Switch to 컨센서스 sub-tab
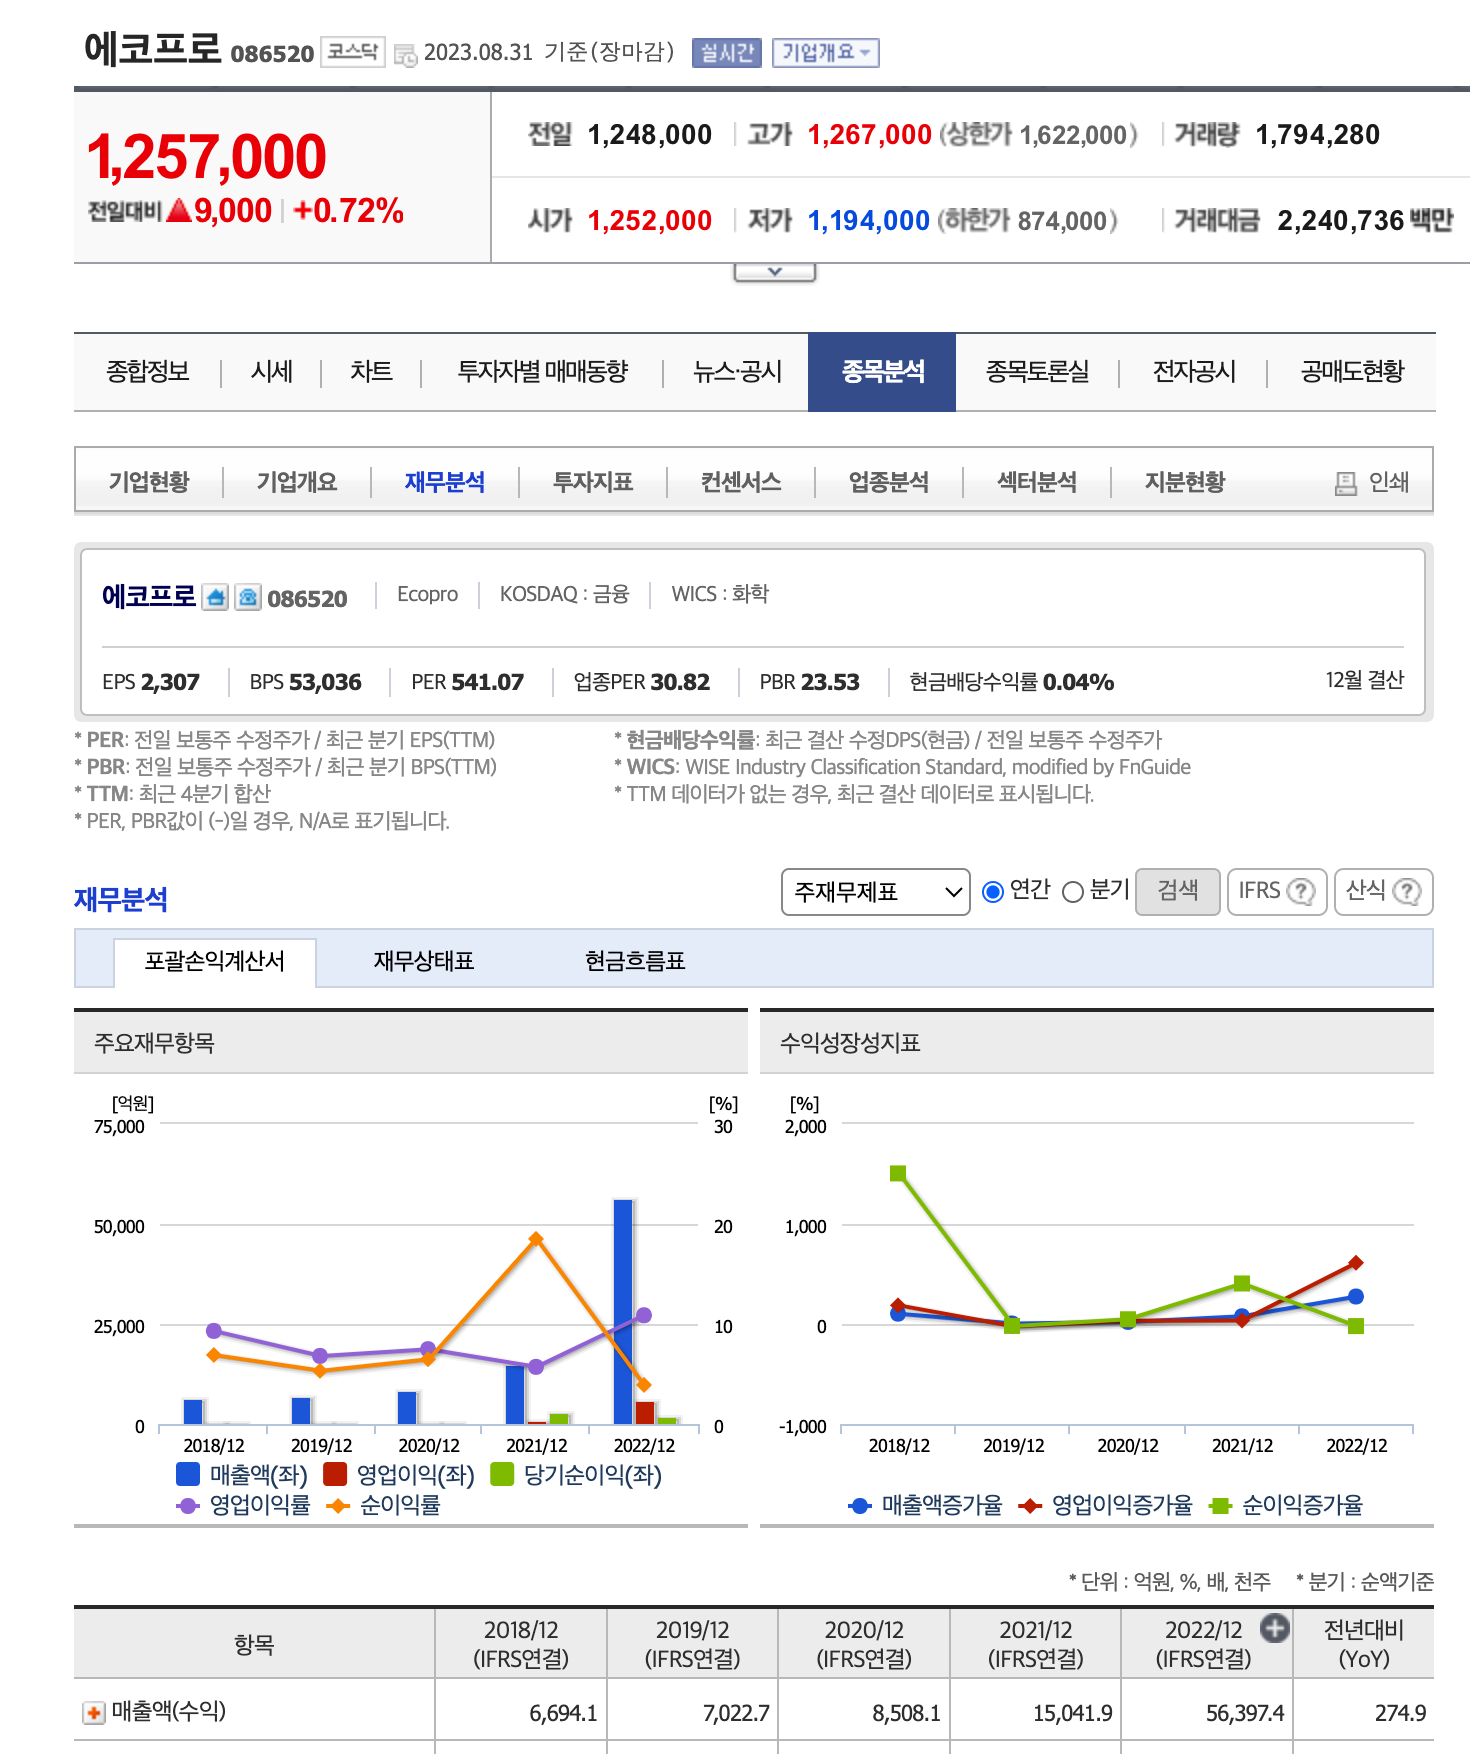This screenshot has height=1754, width=1470. tap(741, 482)
